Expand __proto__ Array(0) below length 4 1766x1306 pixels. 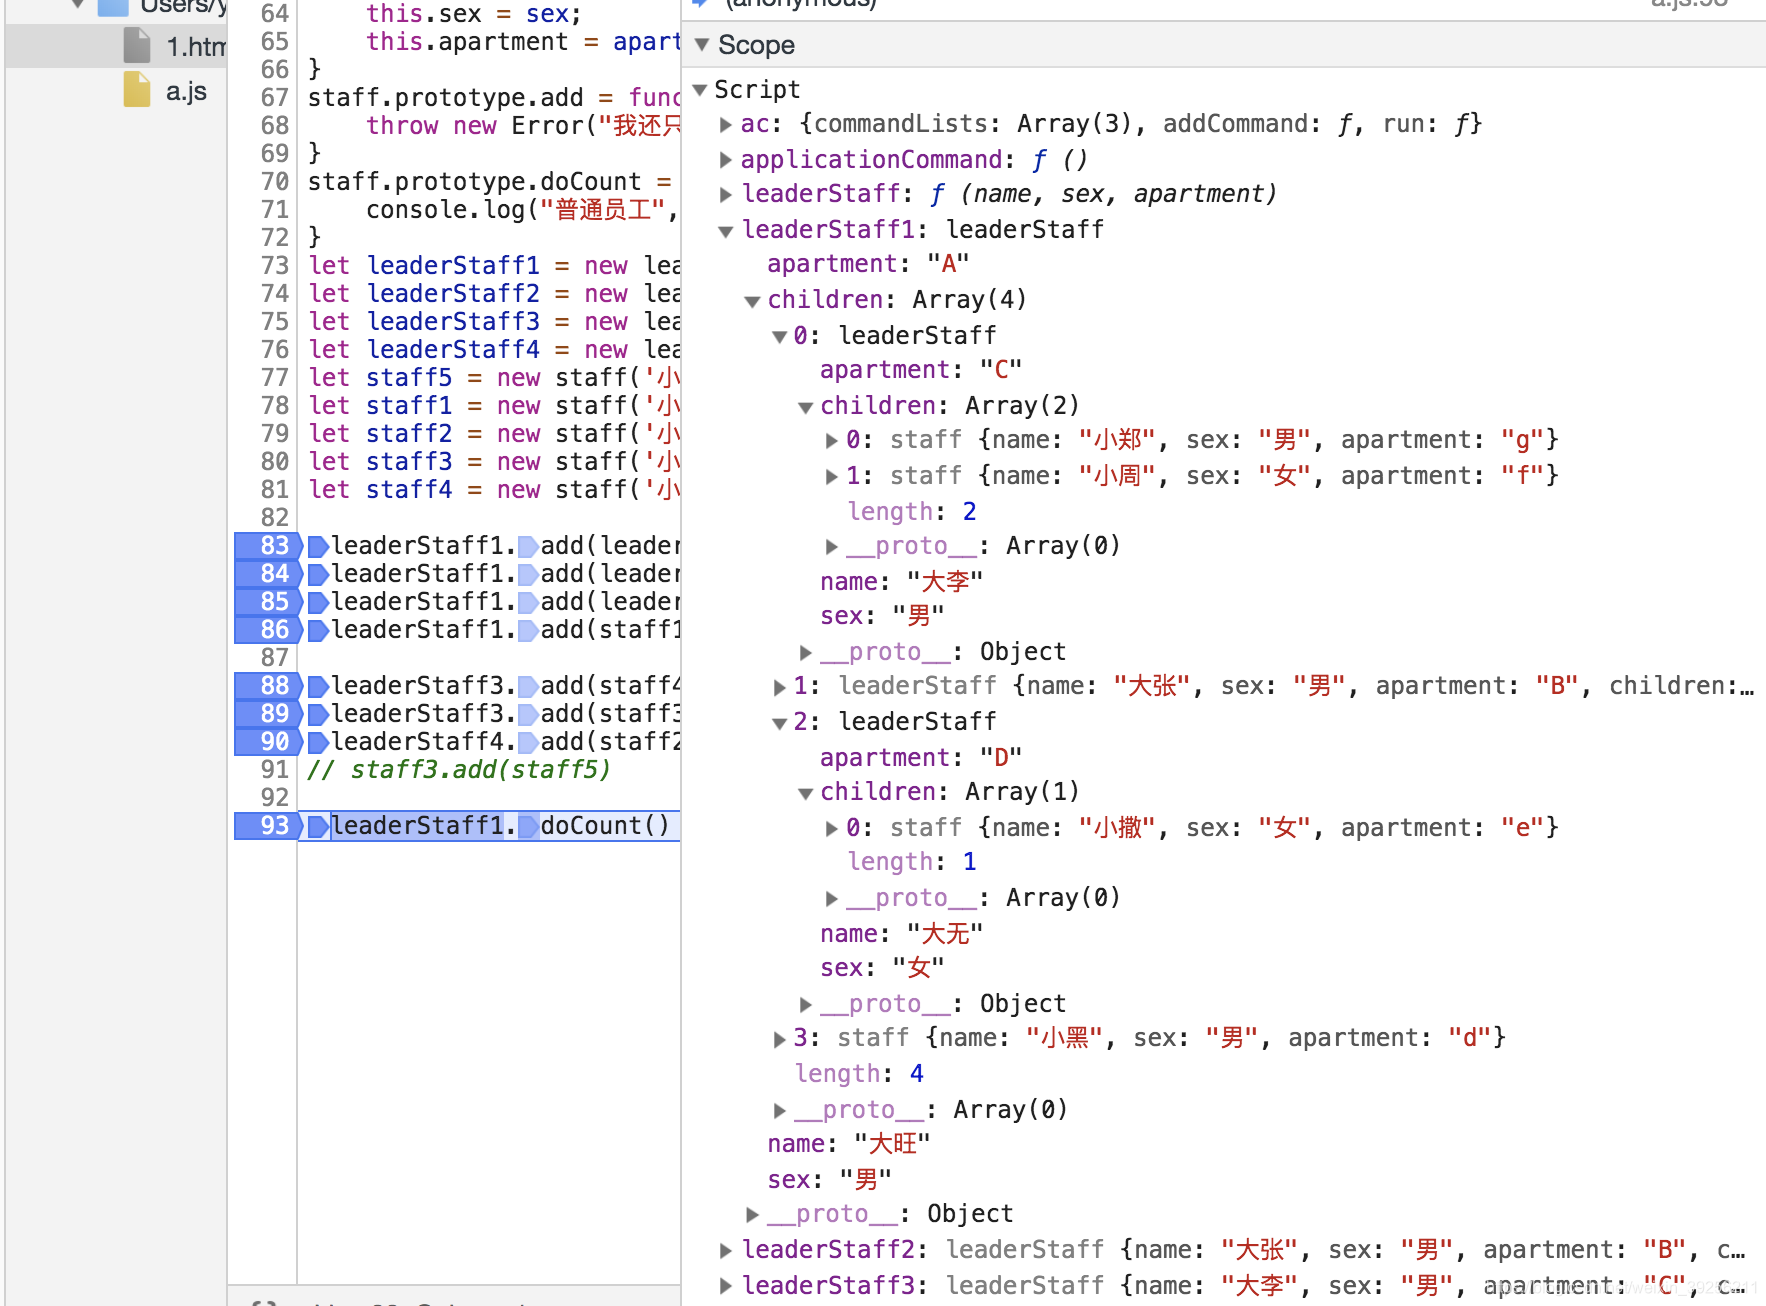coord(779,1110)
